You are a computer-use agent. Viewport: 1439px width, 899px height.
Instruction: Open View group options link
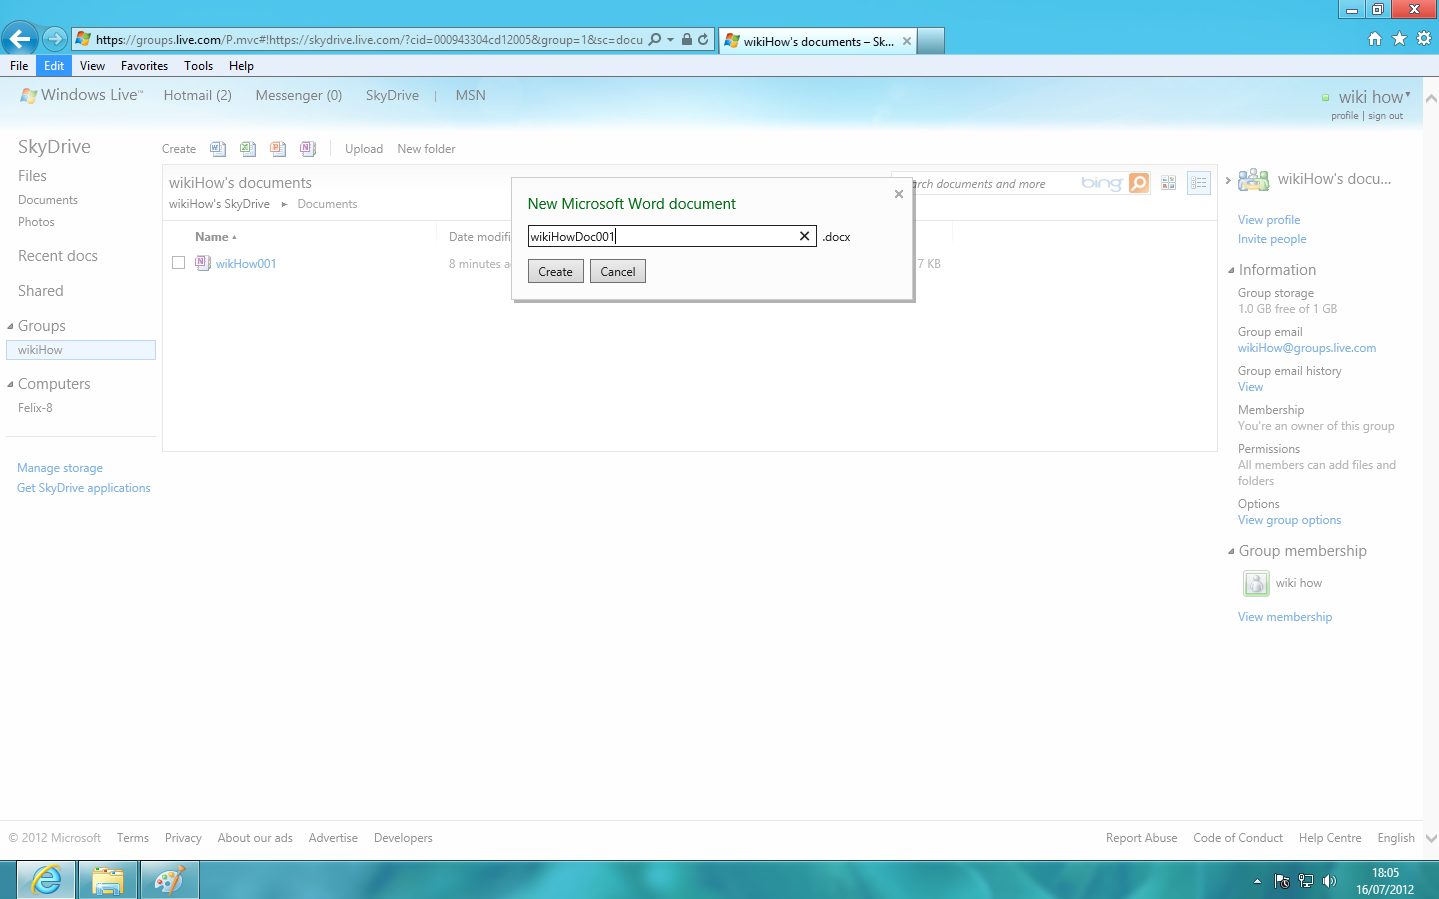click(1289, 520)
